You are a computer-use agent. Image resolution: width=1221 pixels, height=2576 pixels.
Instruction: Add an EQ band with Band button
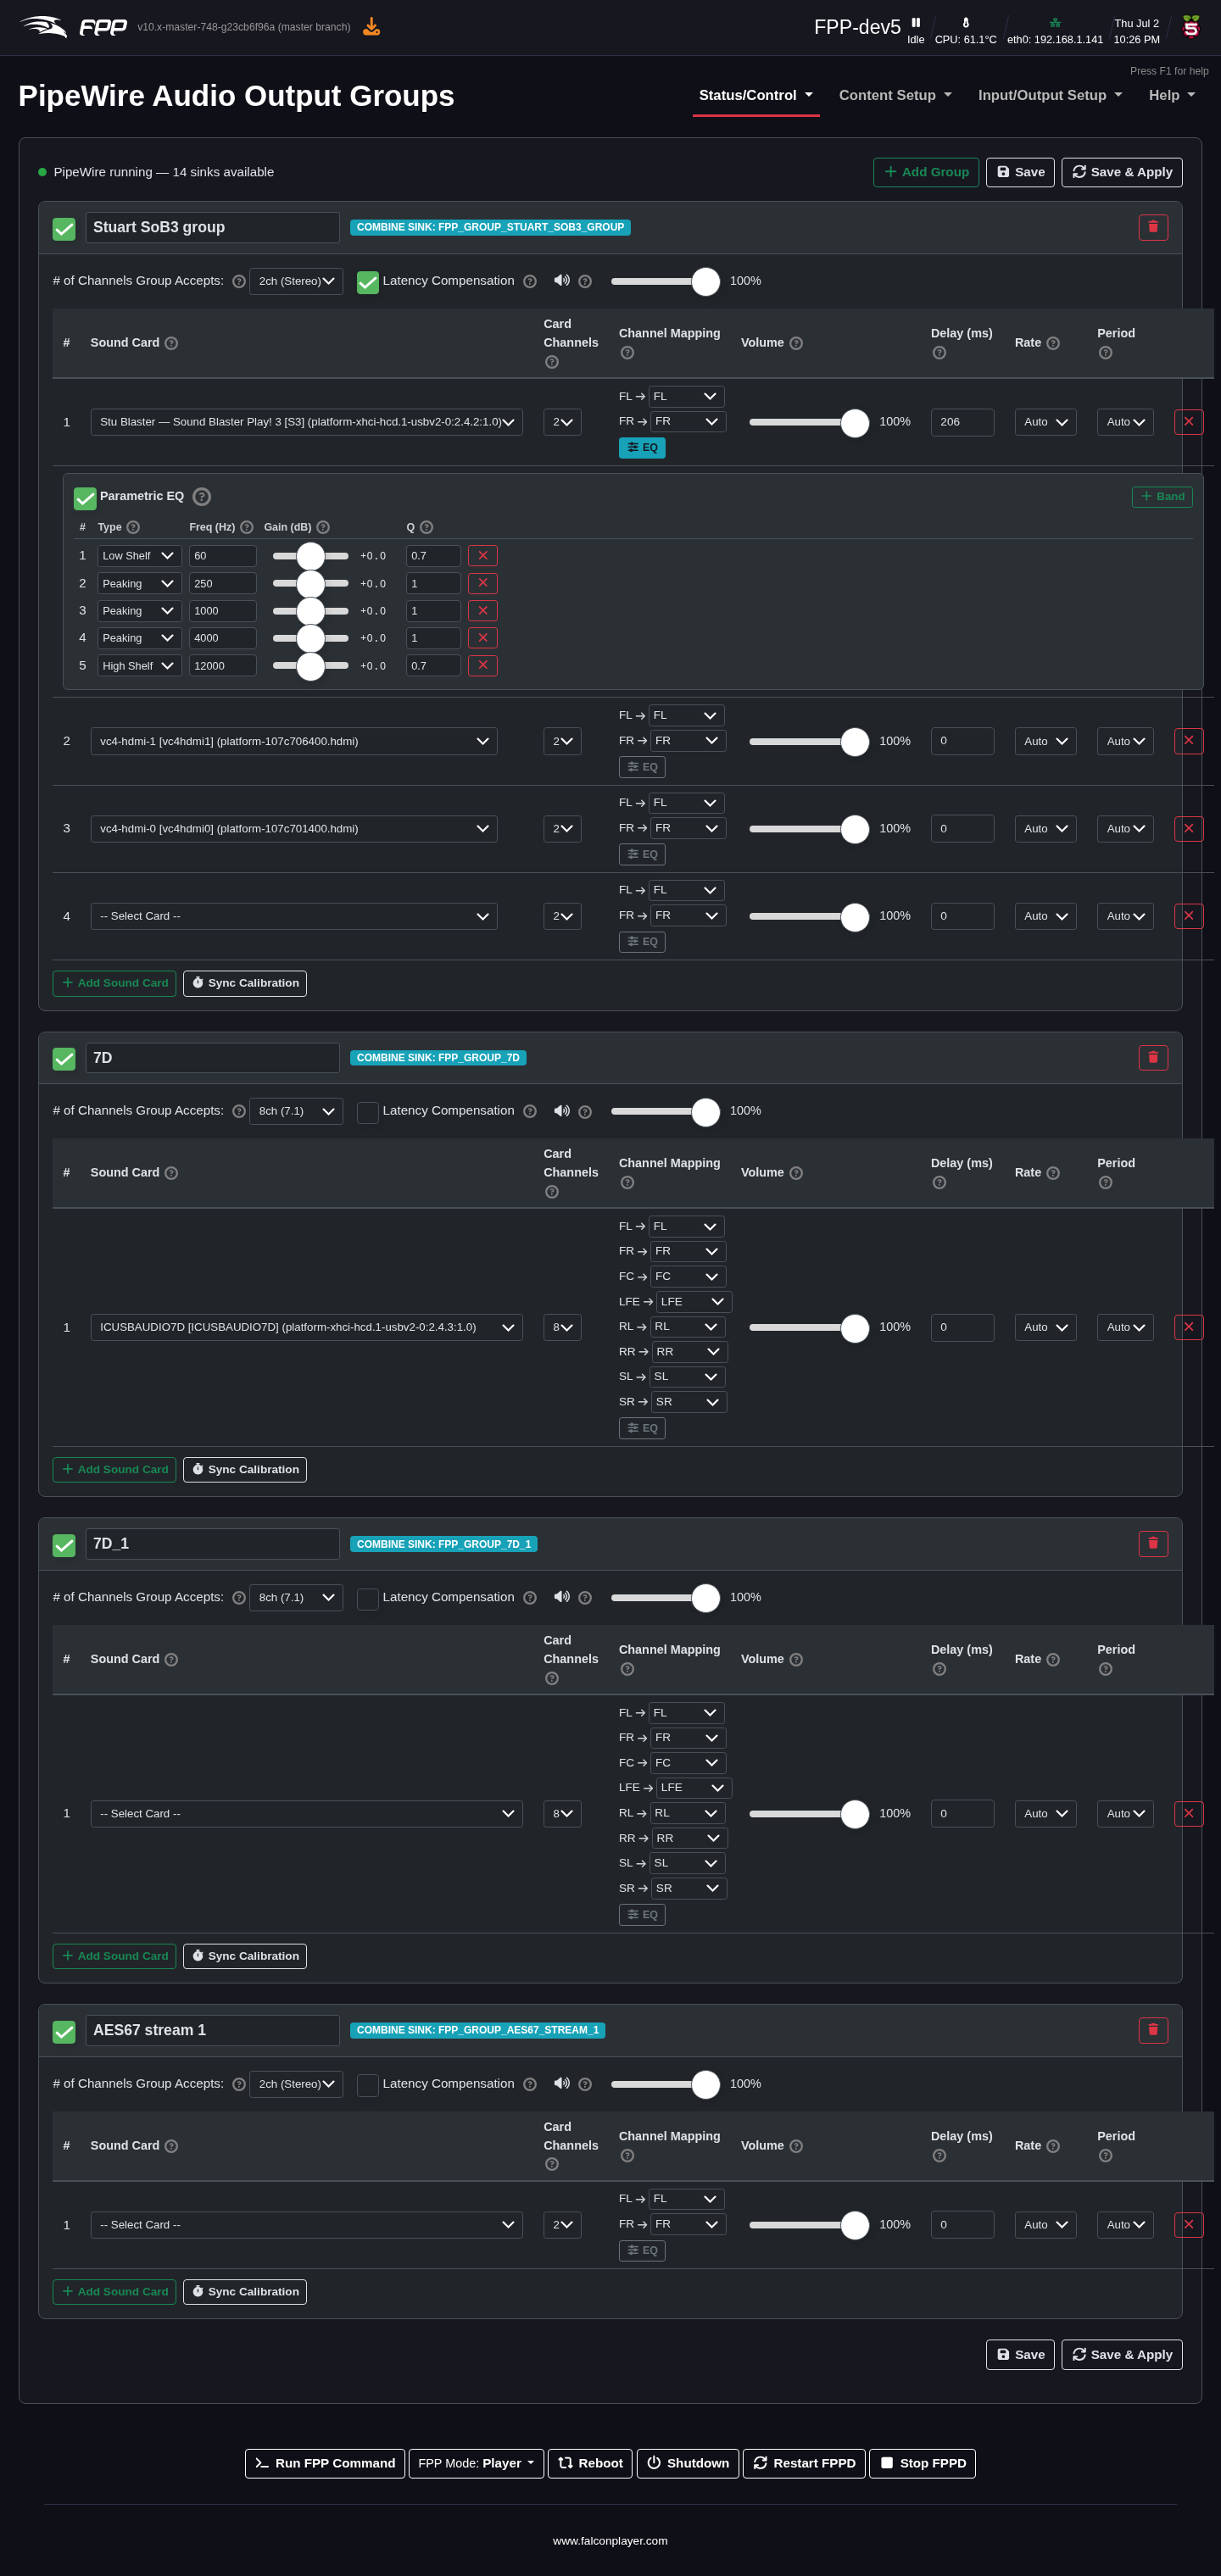click(1162, 496)
